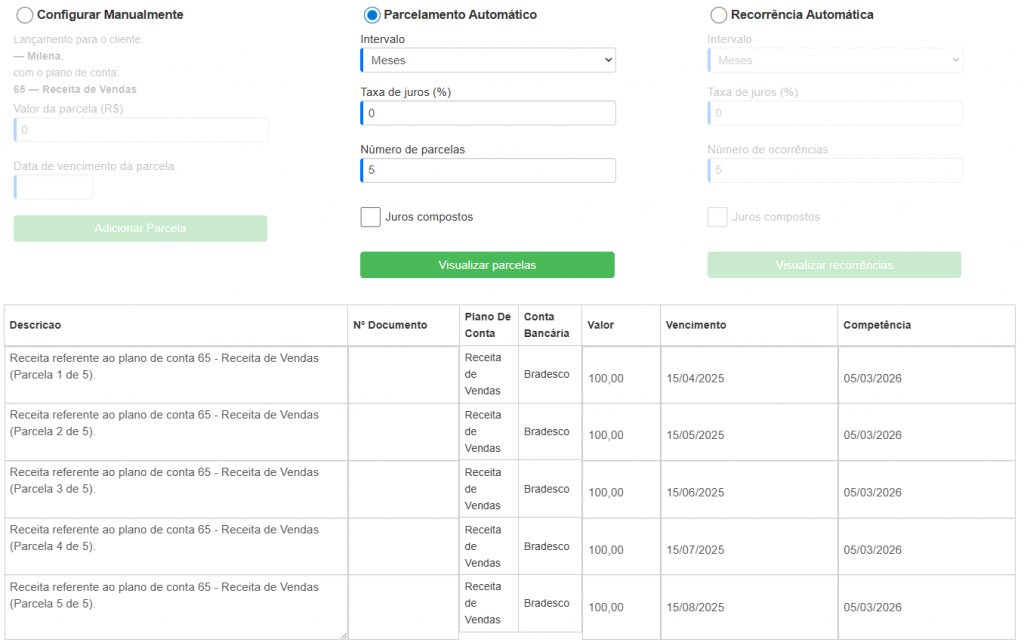
Task: Click the Valor field showing 100,00 for Parcela 3
Action: click(x=621, y=492)
